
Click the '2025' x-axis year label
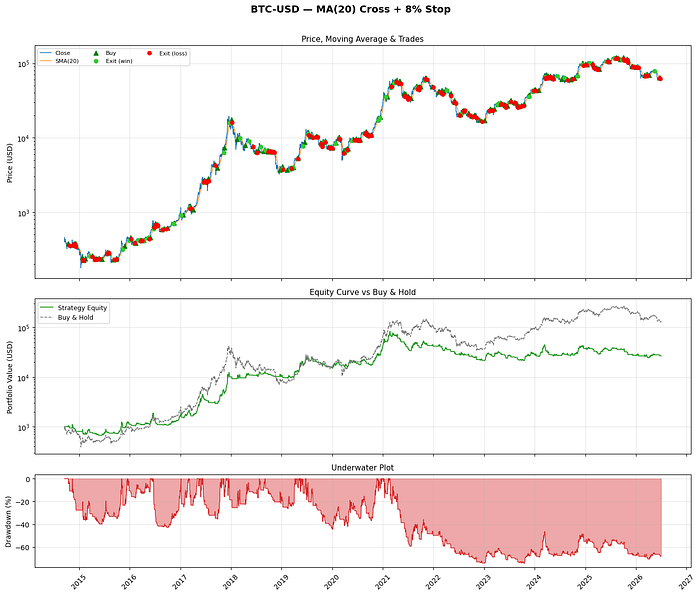click(584, 582)
